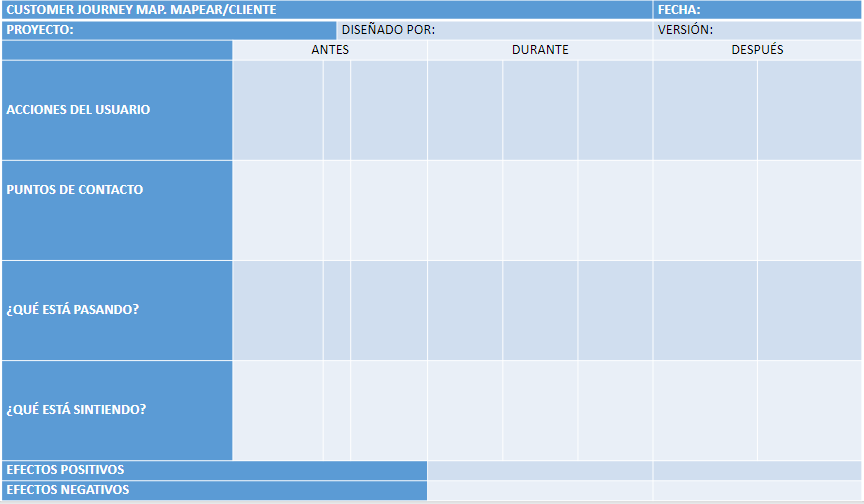The width and height of the screenshot is (864, 504).
Task: Select the DURANTE column header
Action: click(x=540, y=50)
